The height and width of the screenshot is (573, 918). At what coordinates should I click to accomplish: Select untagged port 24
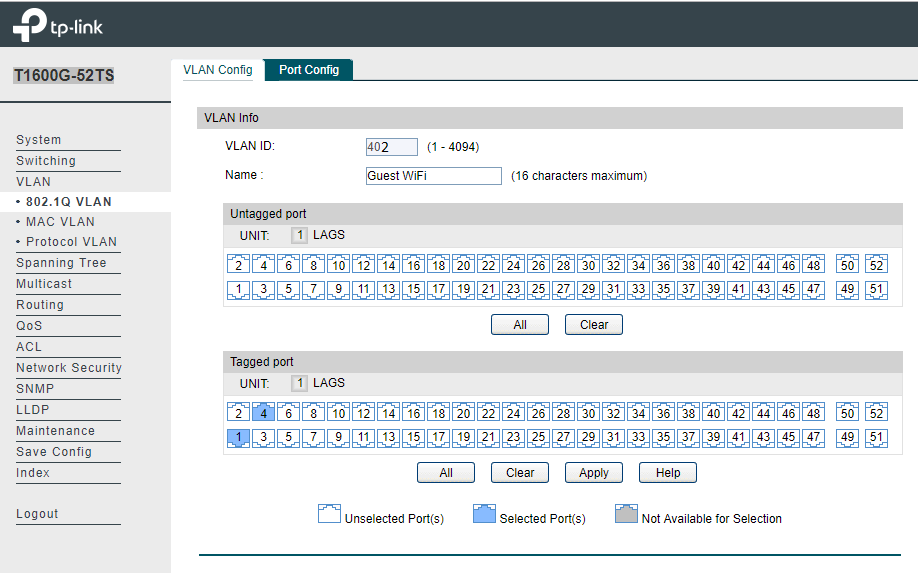(513, 265)
